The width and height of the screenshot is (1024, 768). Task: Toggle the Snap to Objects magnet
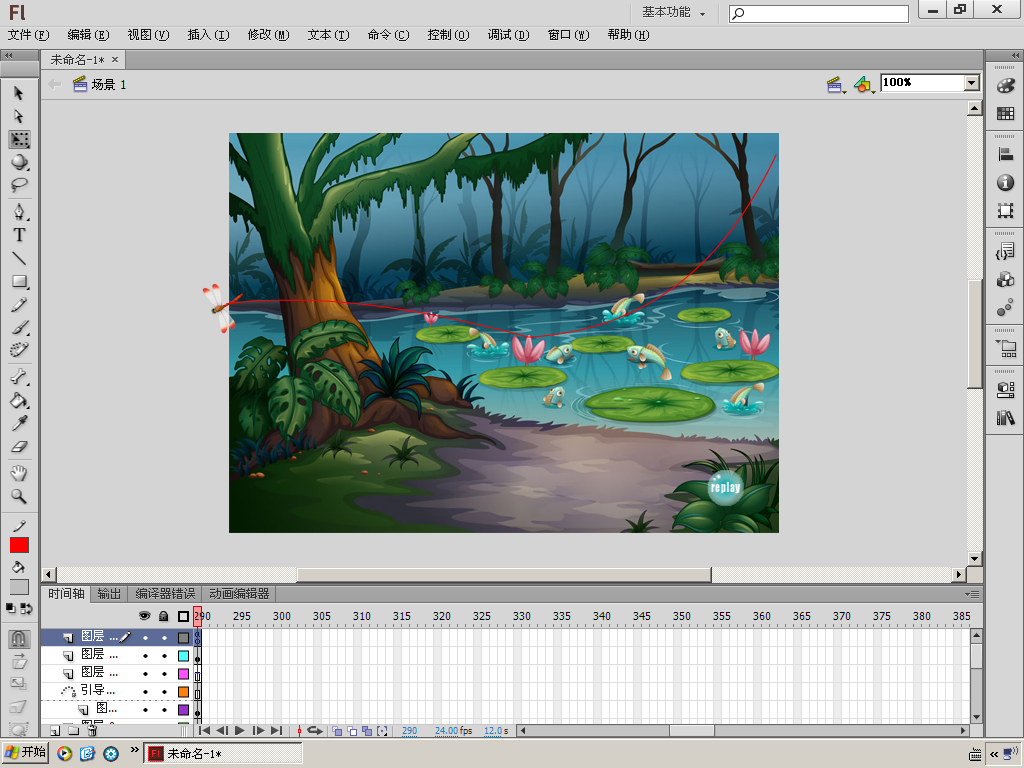coord(19,638)
